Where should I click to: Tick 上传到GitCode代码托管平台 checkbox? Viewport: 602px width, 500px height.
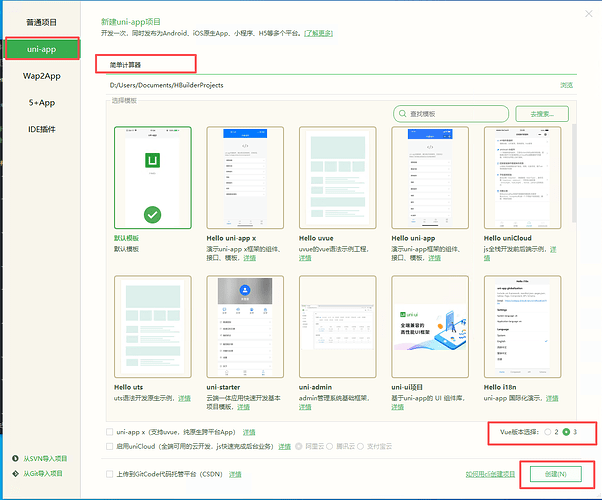[x=109, y=473]
